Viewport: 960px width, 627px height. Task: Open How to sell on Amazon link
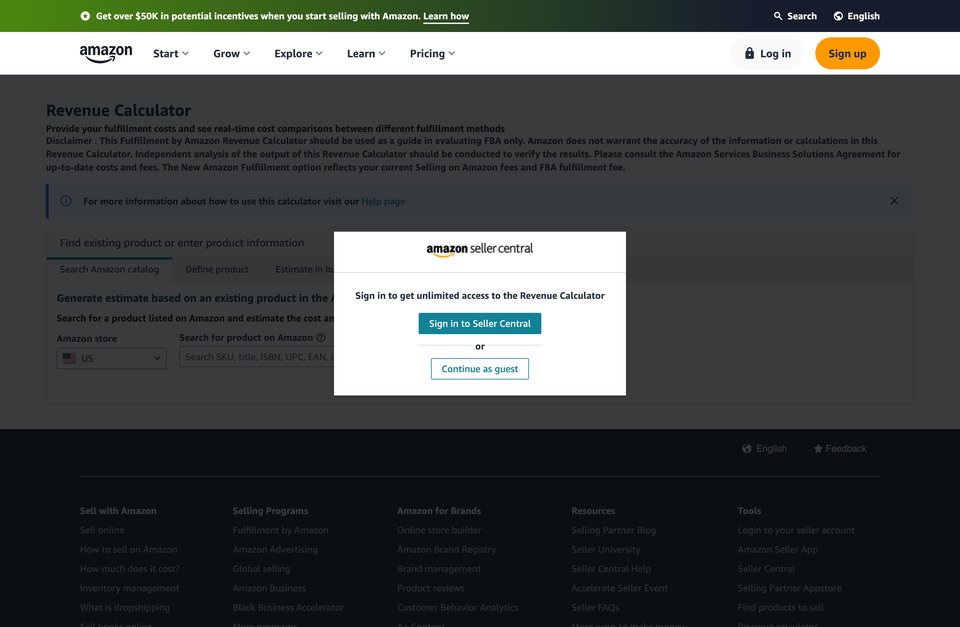pos(129,550)
